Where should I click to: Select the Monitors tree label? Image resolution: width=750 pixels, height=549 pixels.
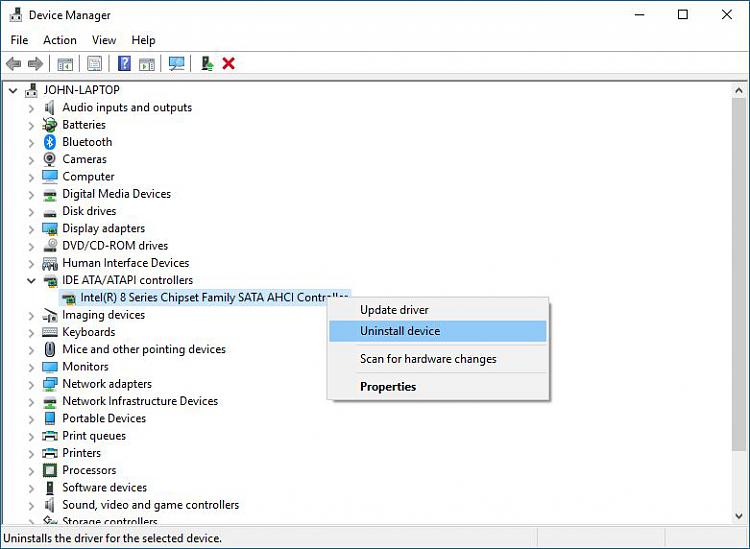pos(85,366)
